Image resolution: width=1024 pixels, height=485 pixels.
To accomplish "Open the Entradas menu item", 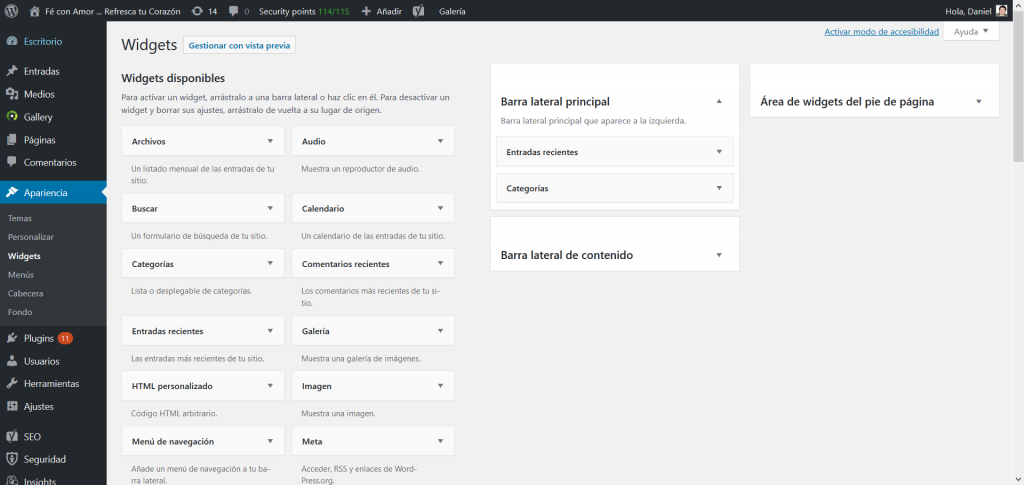I will pyautogui.click(x=41, y=71).
